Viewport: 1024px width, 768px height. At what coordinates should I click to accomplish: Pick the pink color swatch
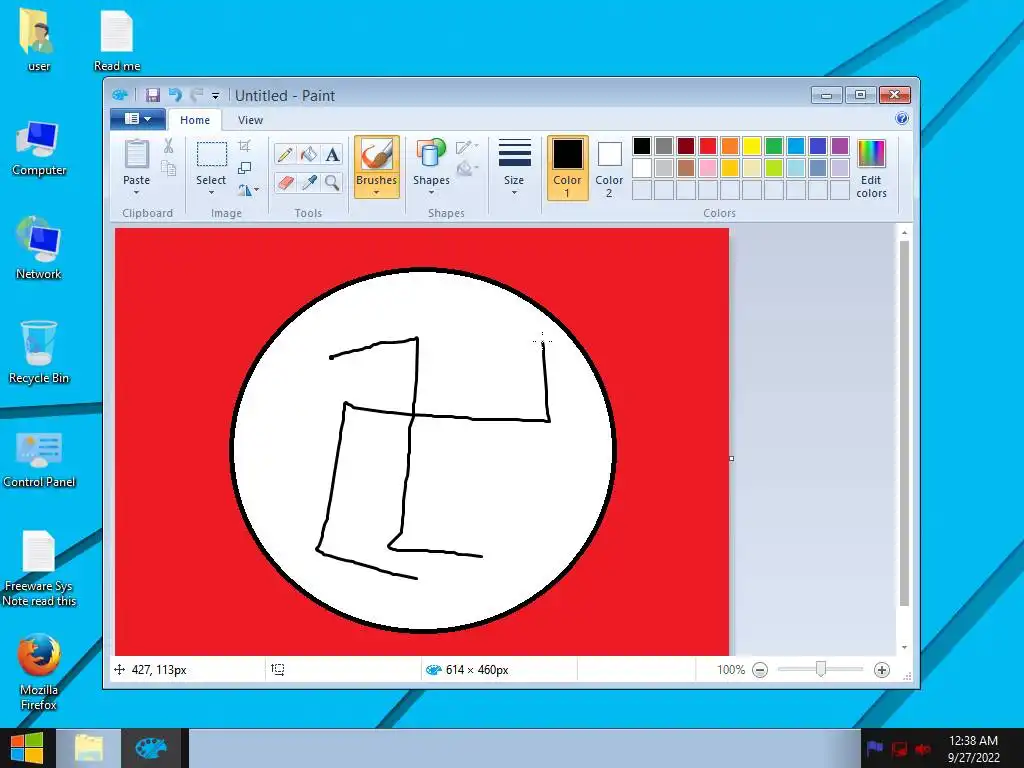click(708, 168)
